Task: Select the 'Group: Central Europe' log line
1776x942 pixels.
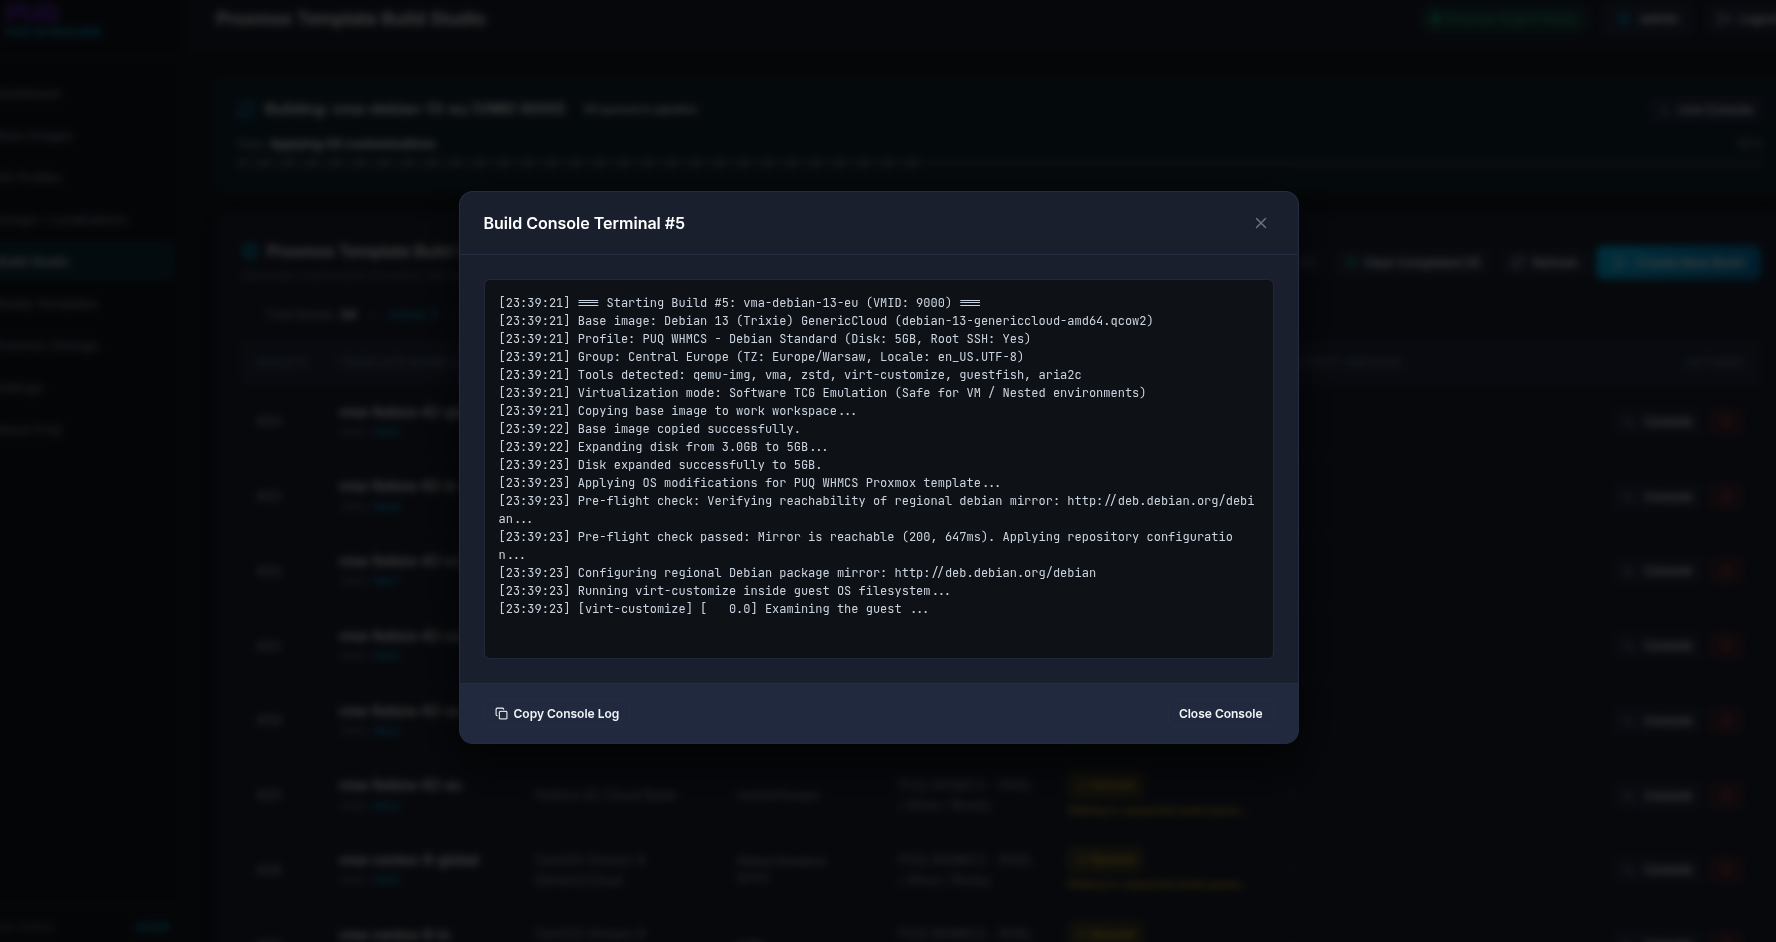Action: click(761, 357)
